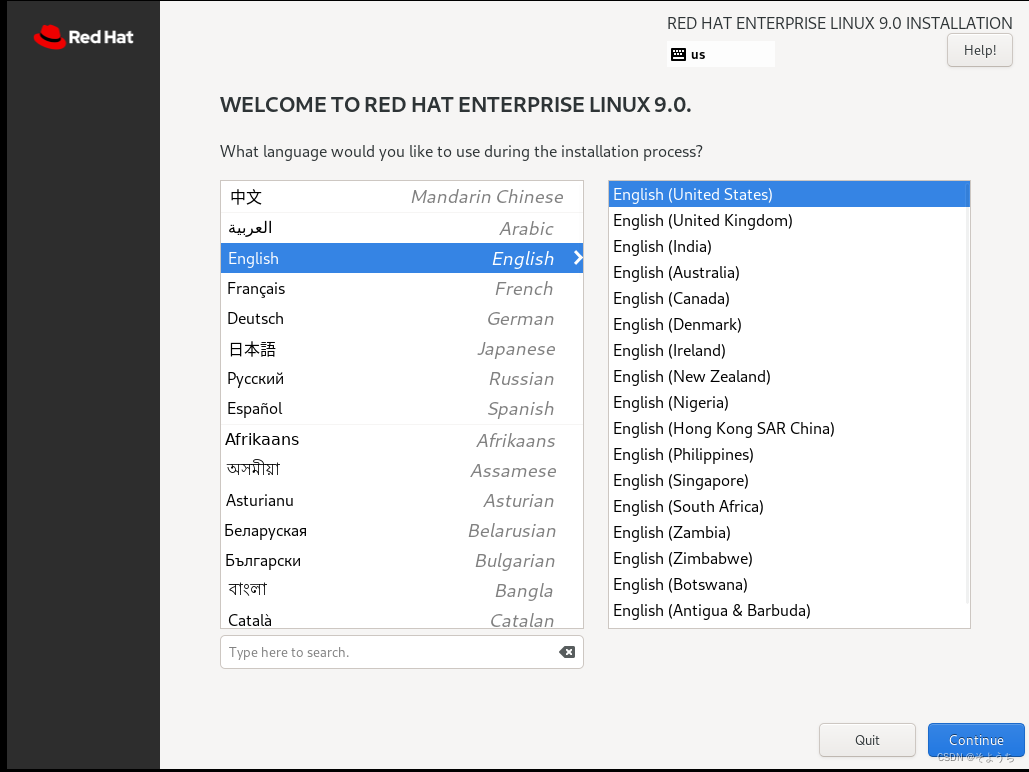Expand the English language chevron arrow
The image size is (1029, 772).
pos(578,258)
